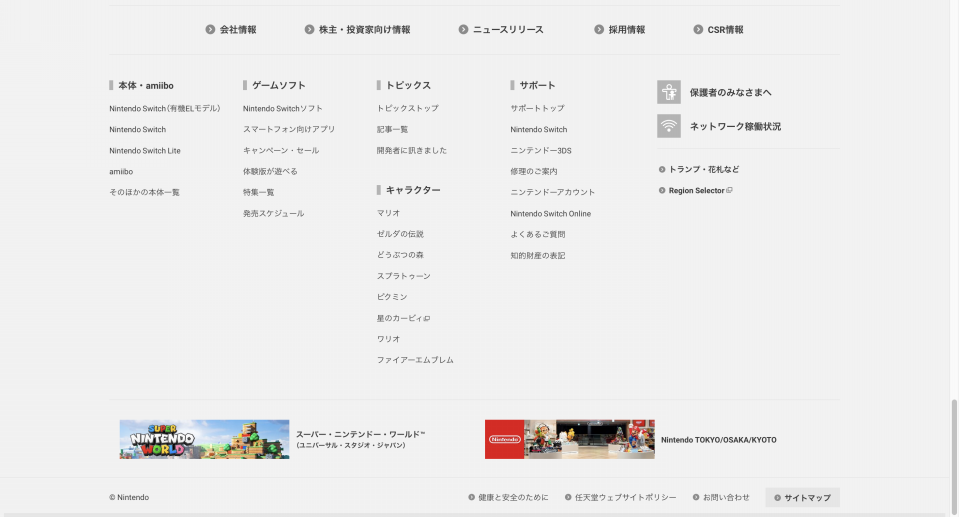
Task: Click the arrow icon beside トランプ・花札など
Action: click(x=662, y=169)
